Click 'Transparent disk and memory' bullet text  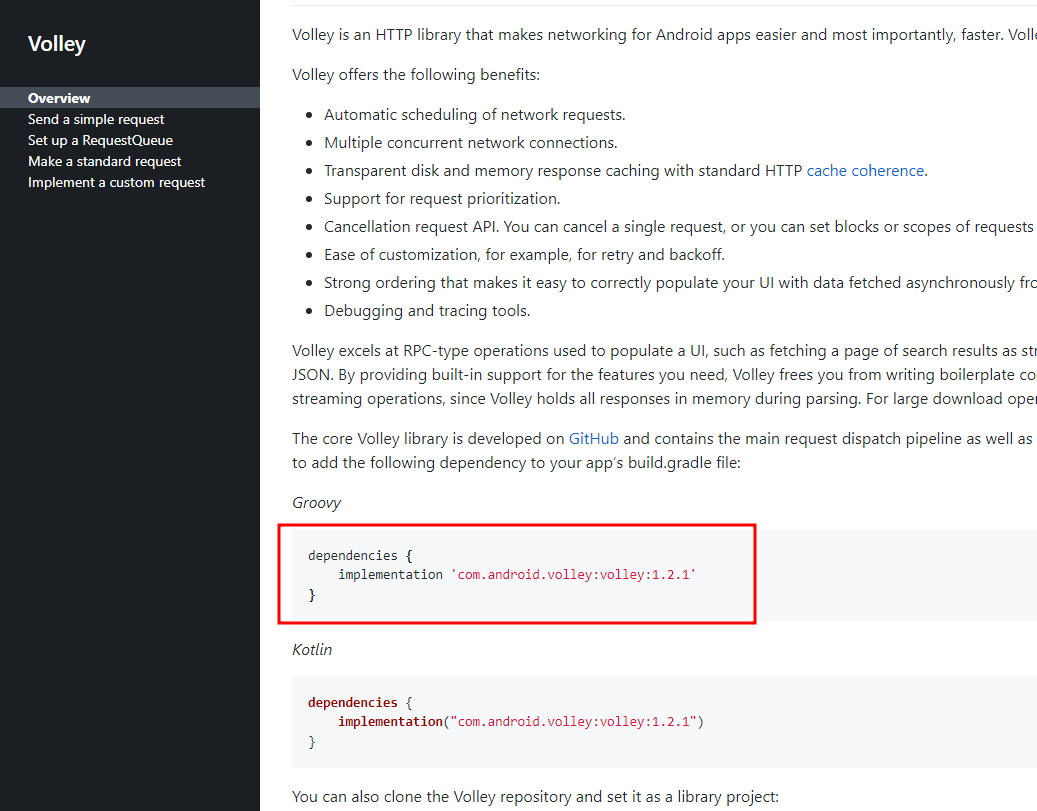coord(626,171)
